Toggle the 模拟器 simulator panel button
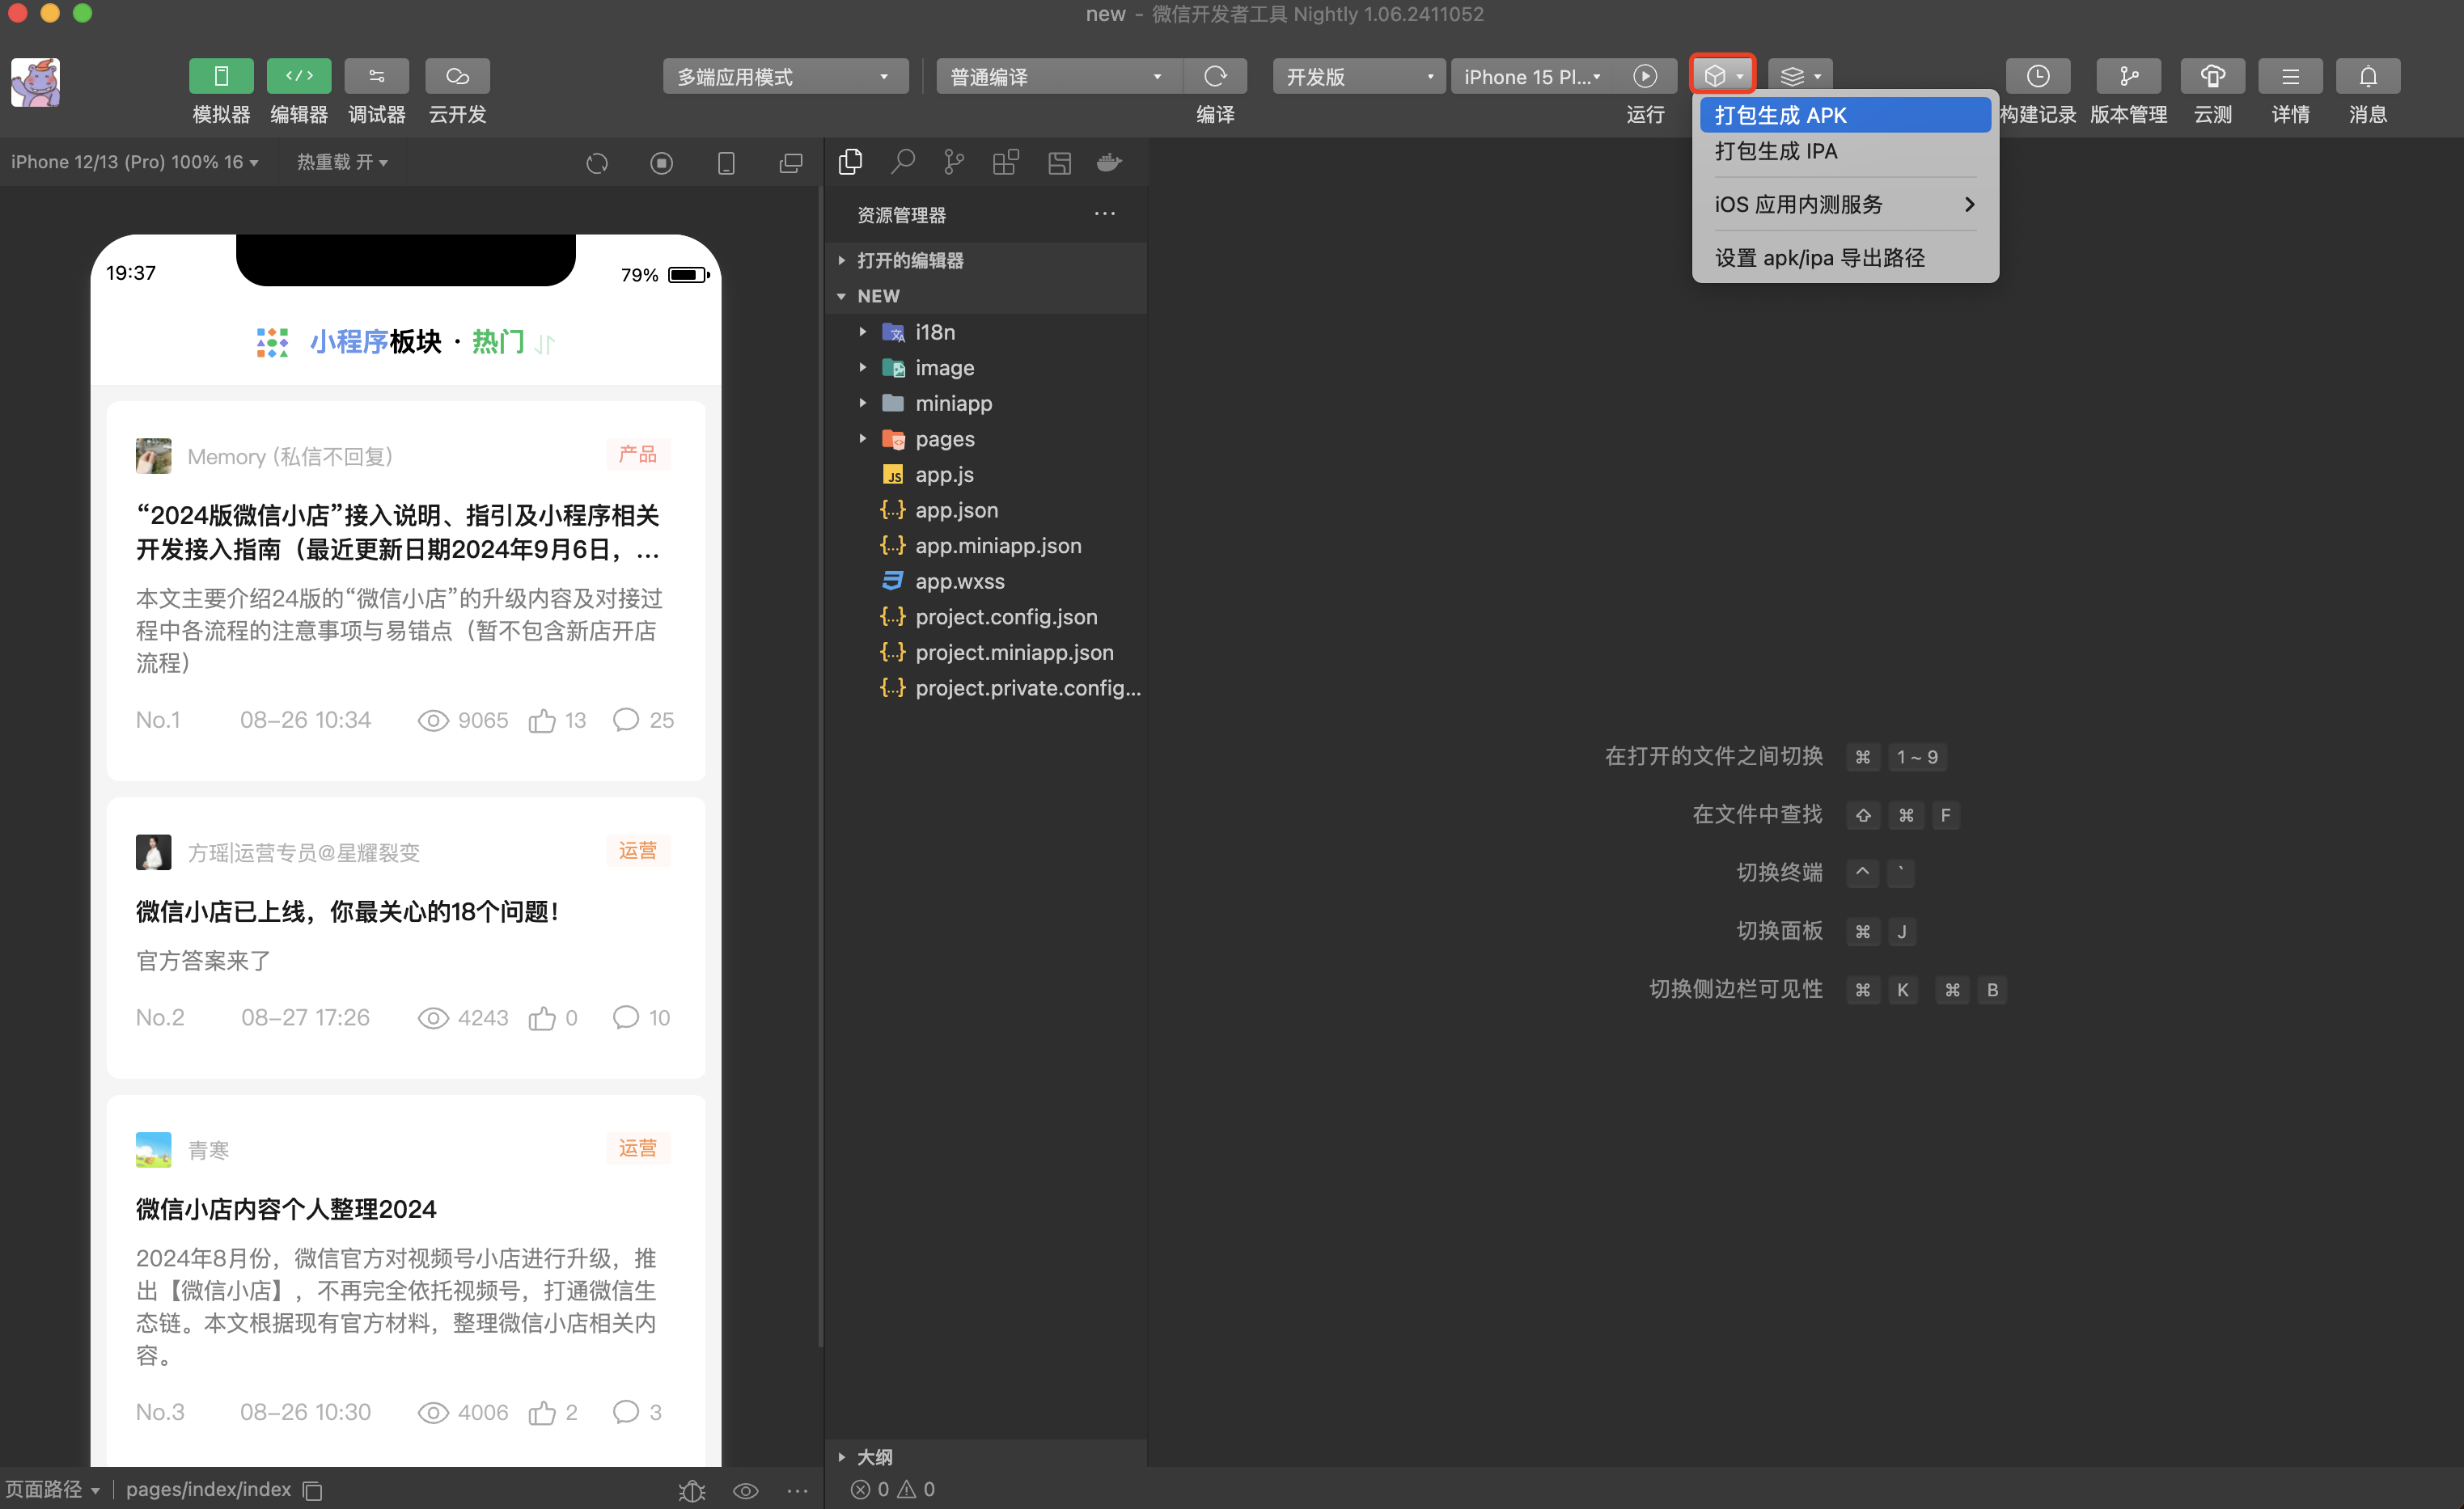 click(221, 76)
